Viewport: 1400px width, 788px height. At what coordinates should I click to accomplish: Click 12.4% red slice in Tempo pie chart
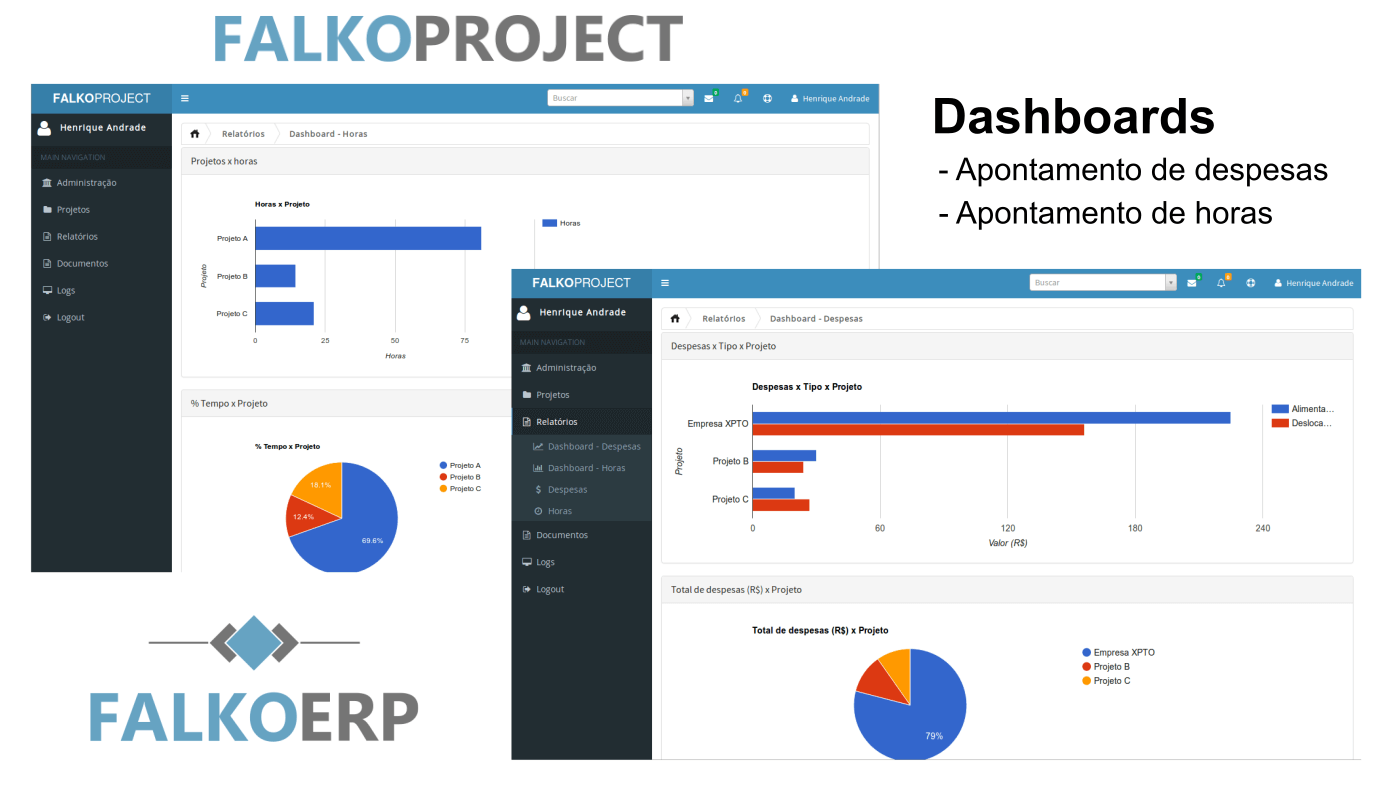305,518
